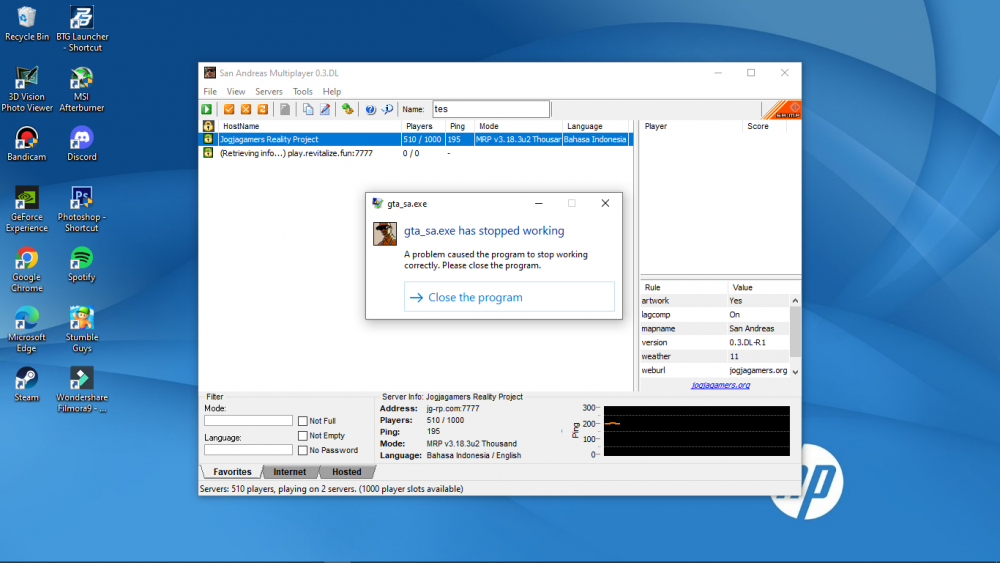Close the gta_sa.exe error dialog
Viewport: 1000px width, 563px height.
tap(605, 203)
